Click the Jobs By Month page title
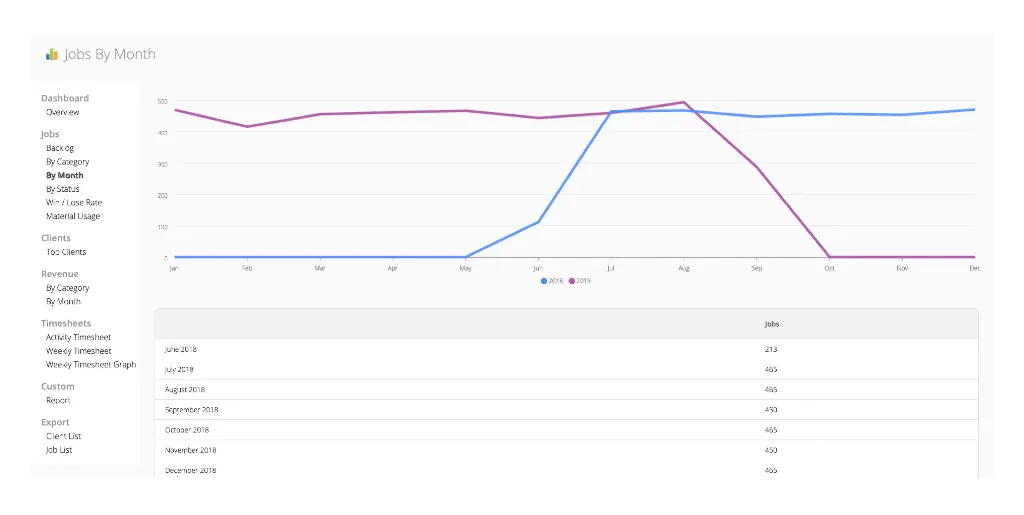 pos(110,55)
